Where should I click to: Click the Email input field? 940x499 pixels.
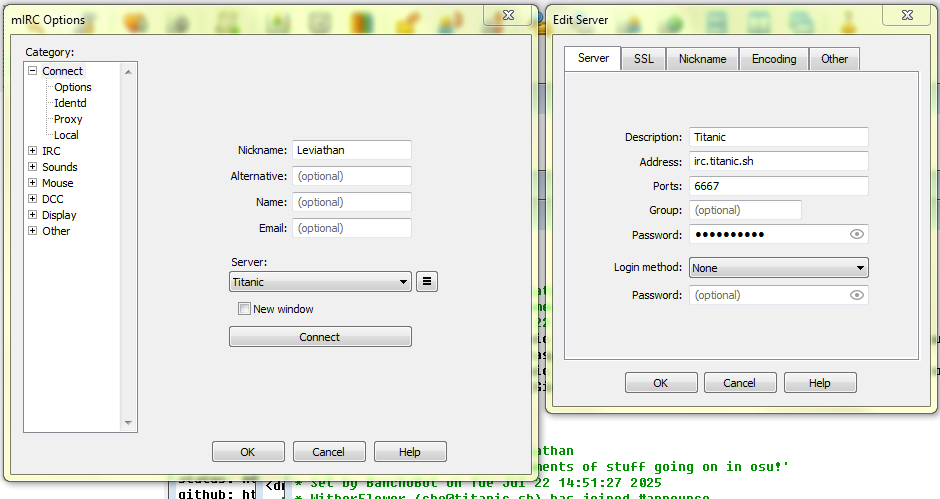[x=352, y=228]
